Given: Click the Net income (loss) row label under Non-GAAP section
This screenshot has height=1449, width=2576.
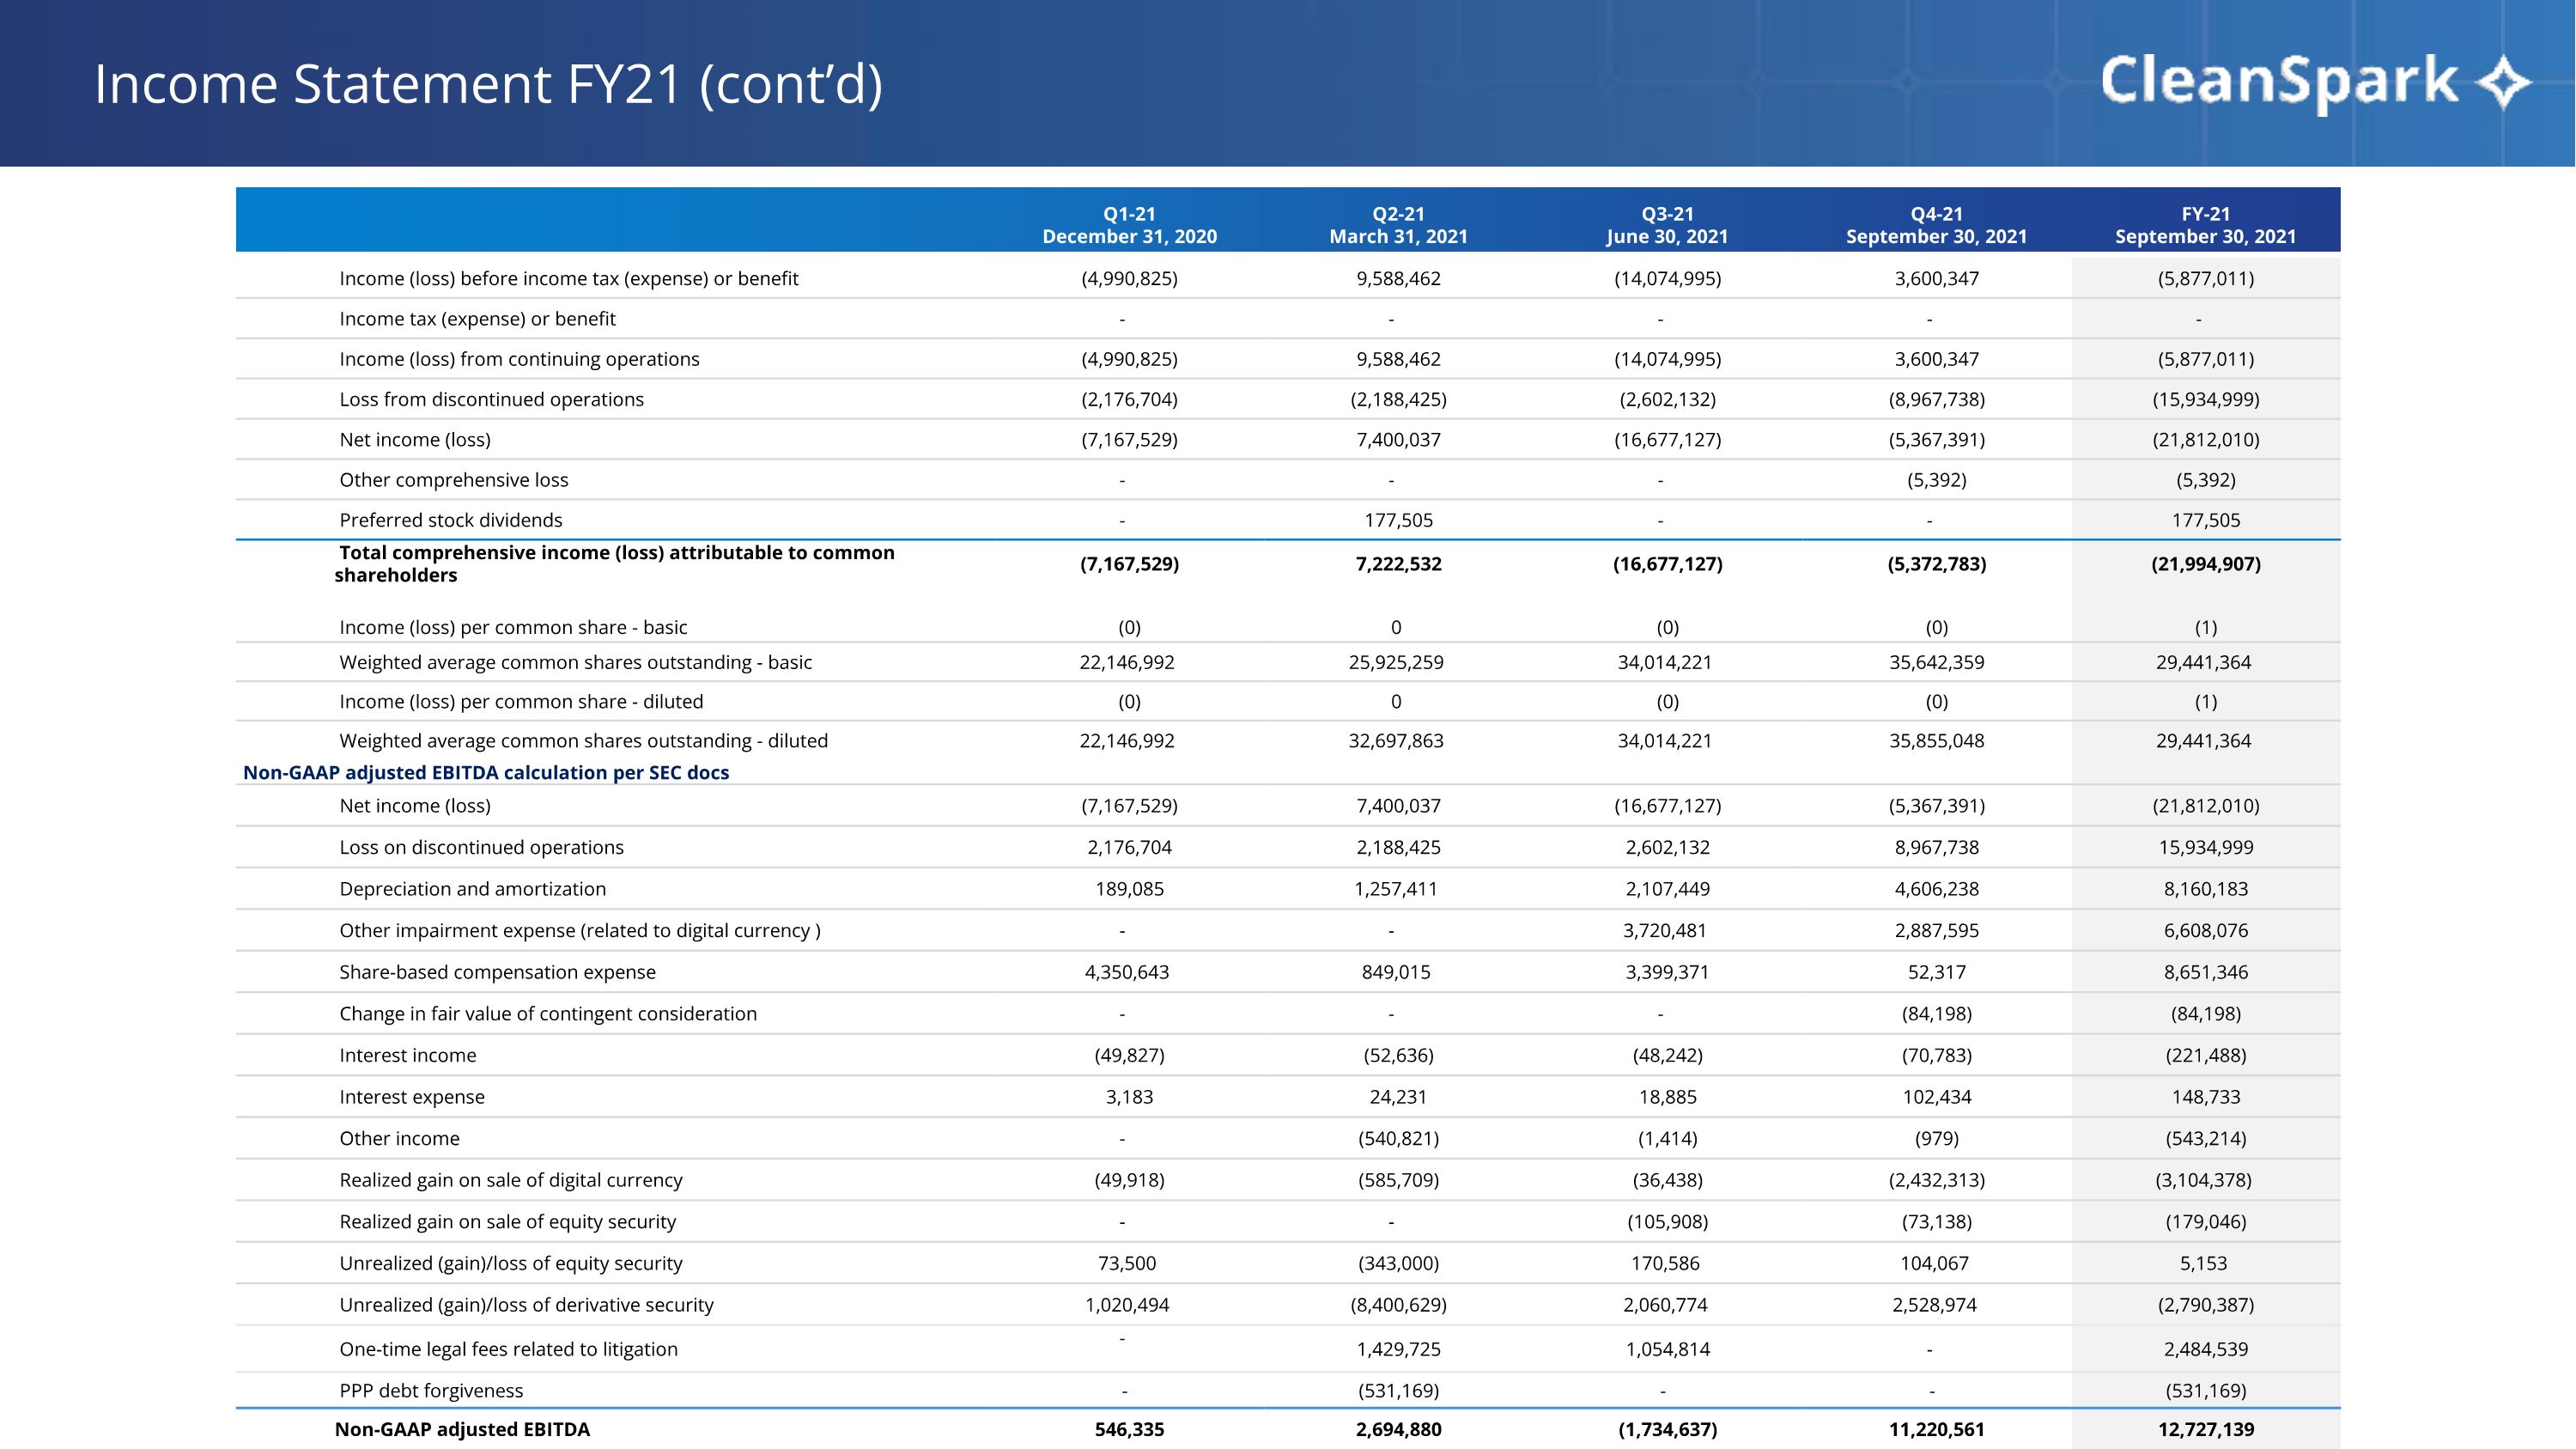Looking at the screenshot, I should pos(415,805).
